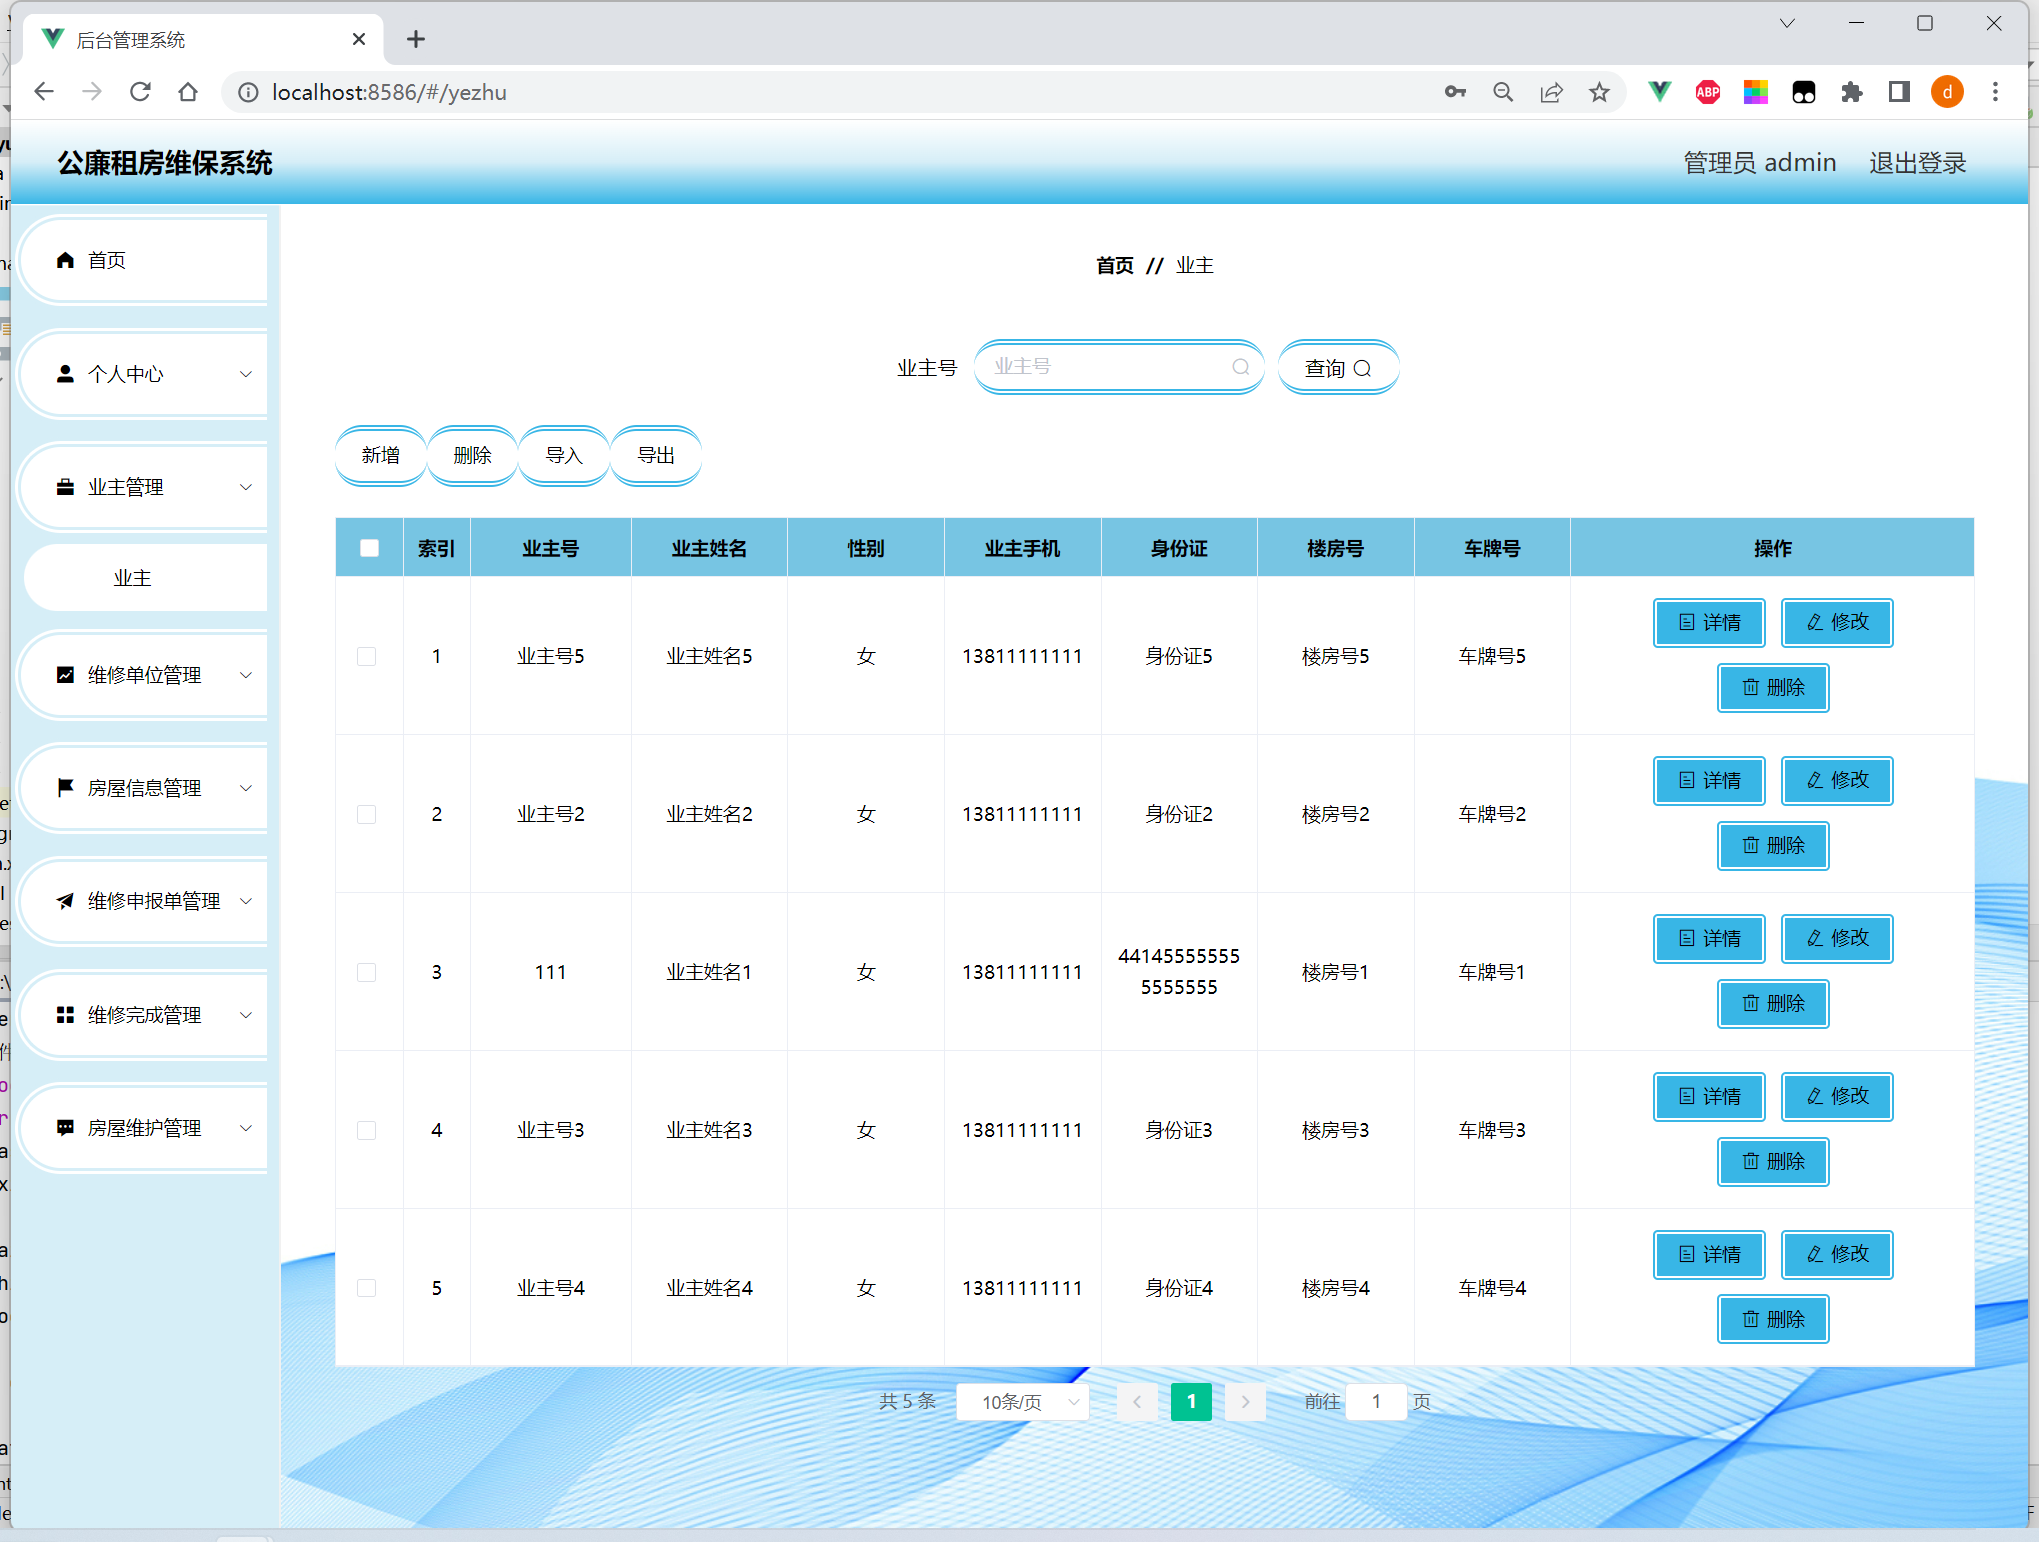Open the 10条/页 page size dropdown

click(x=1022, y=1401)
